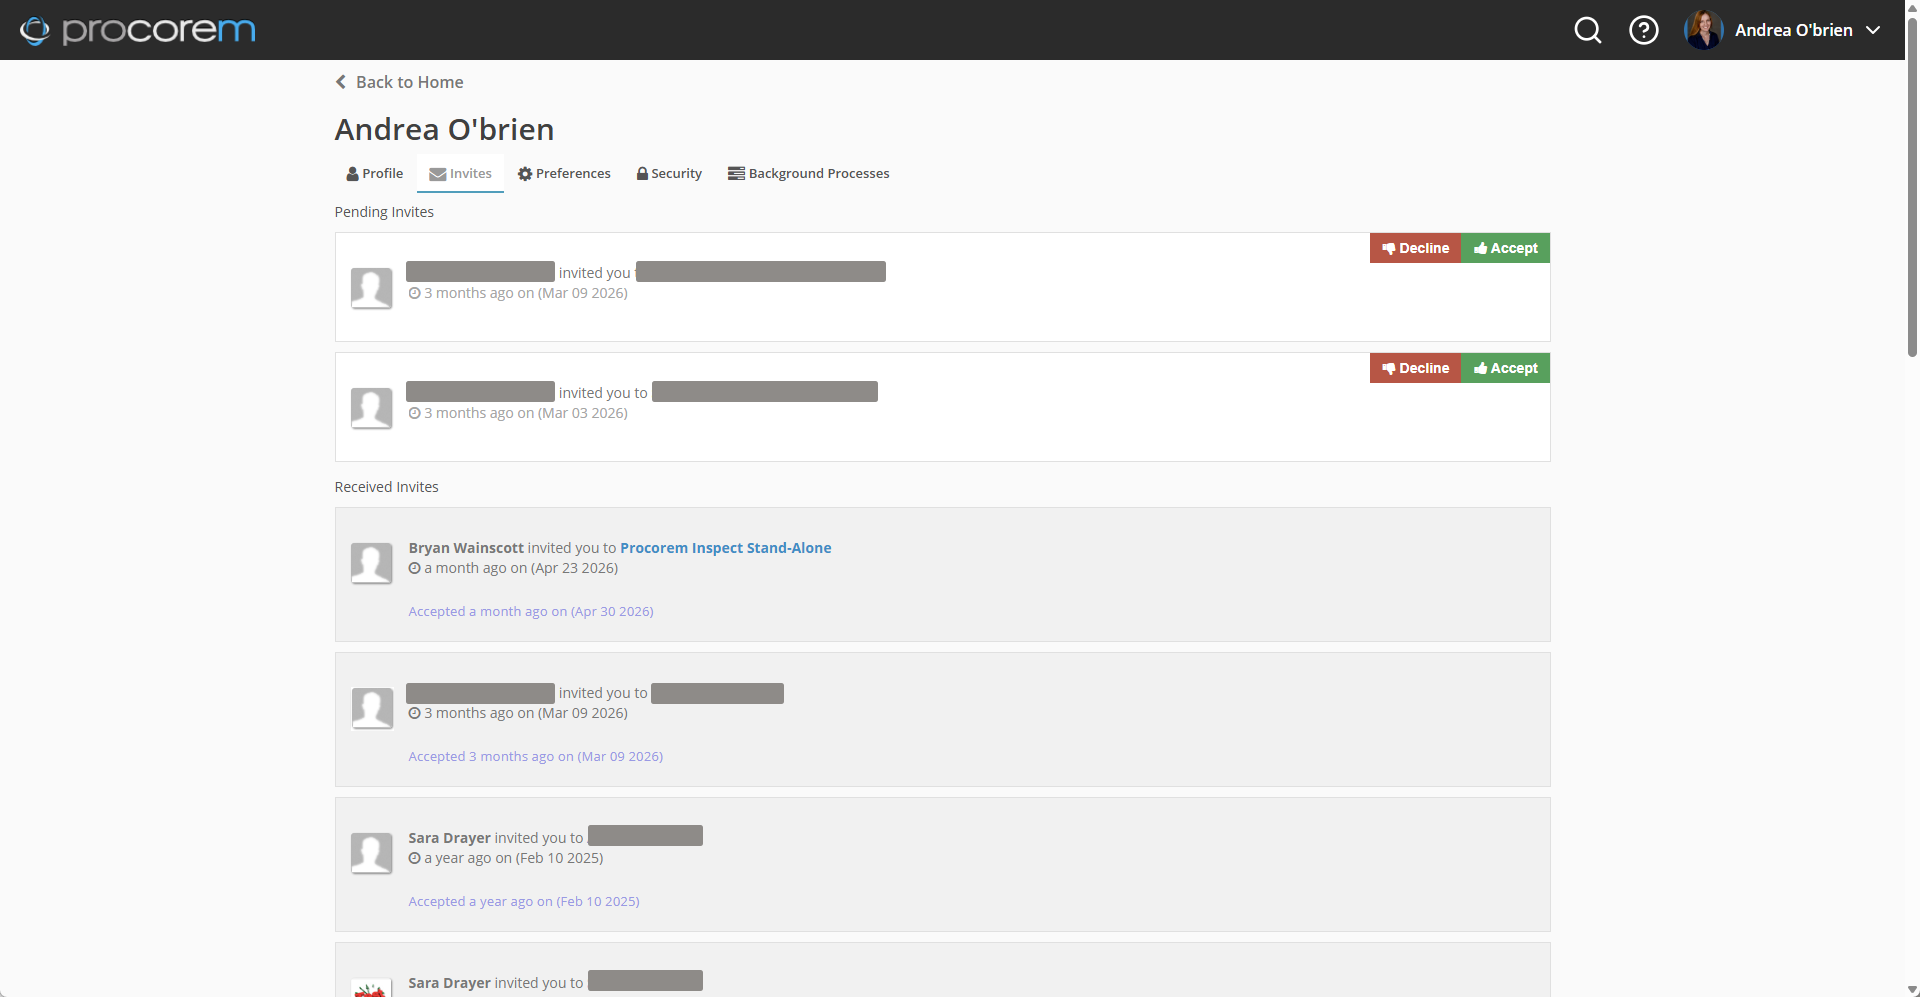Open the Security tab
Image resolution: width=1920 pixels, height=997 pixels.
tap(669, 173)
